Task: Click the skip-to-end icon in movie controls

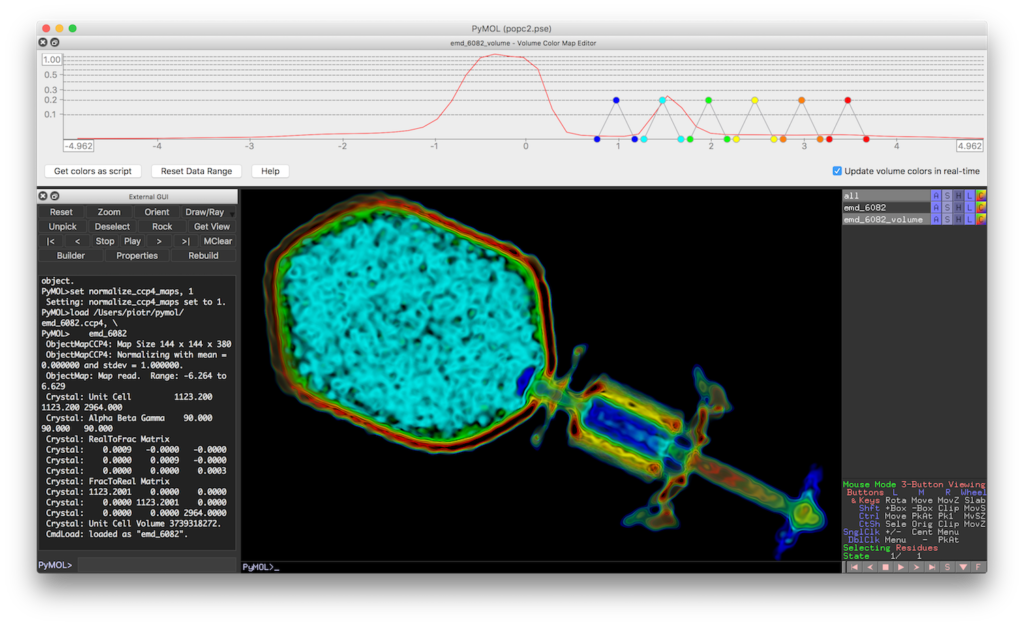Action: click(x=932, y=567)
